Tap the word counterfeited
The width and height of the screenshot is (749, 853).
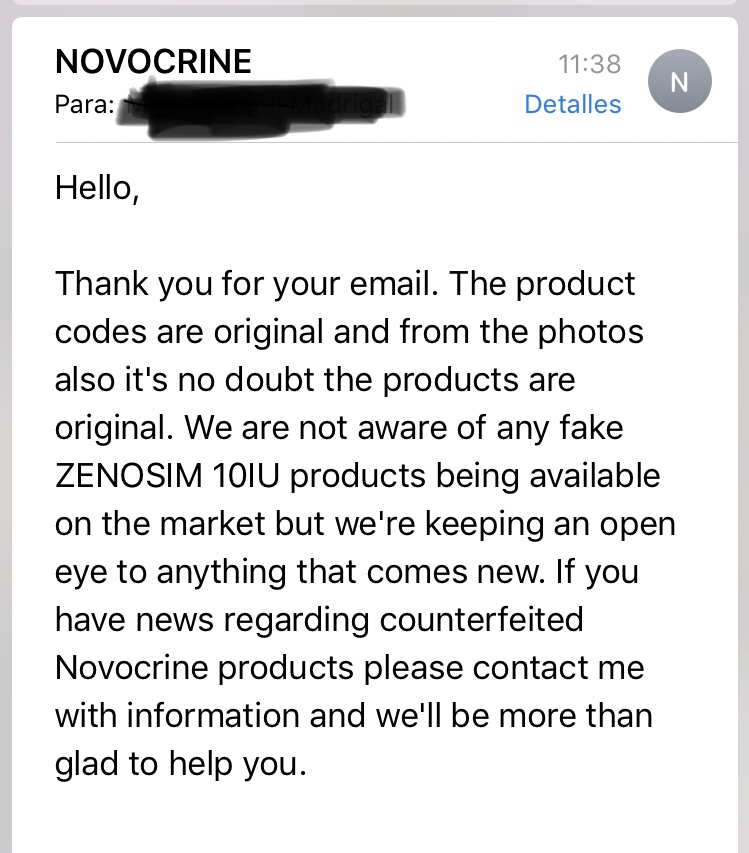tap(481, 619)
